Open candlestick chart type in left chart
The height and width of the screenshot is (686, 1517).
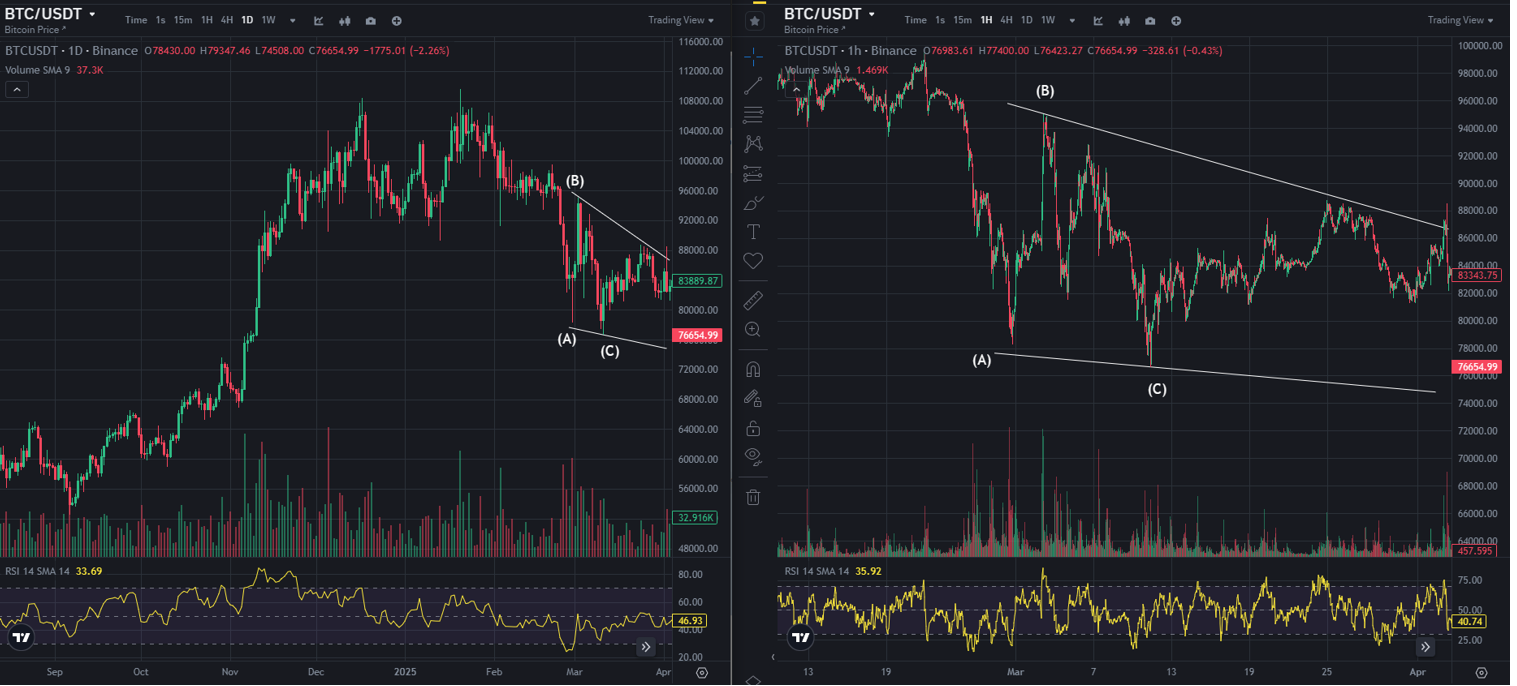point(345,20)
